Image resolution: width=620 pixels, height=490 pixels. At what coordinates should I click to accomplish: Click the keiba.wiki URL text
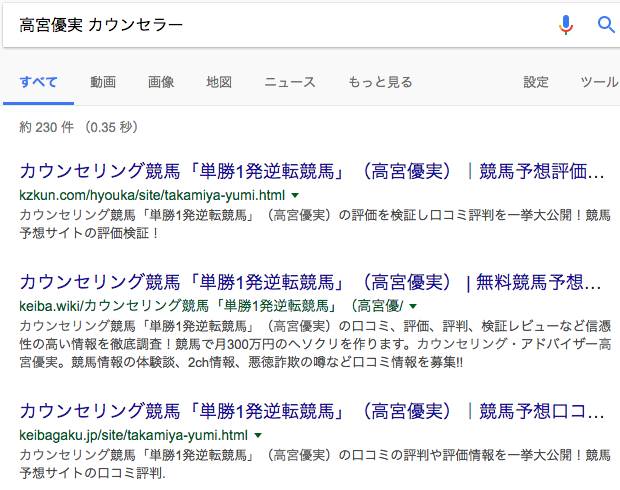[211, 306]
